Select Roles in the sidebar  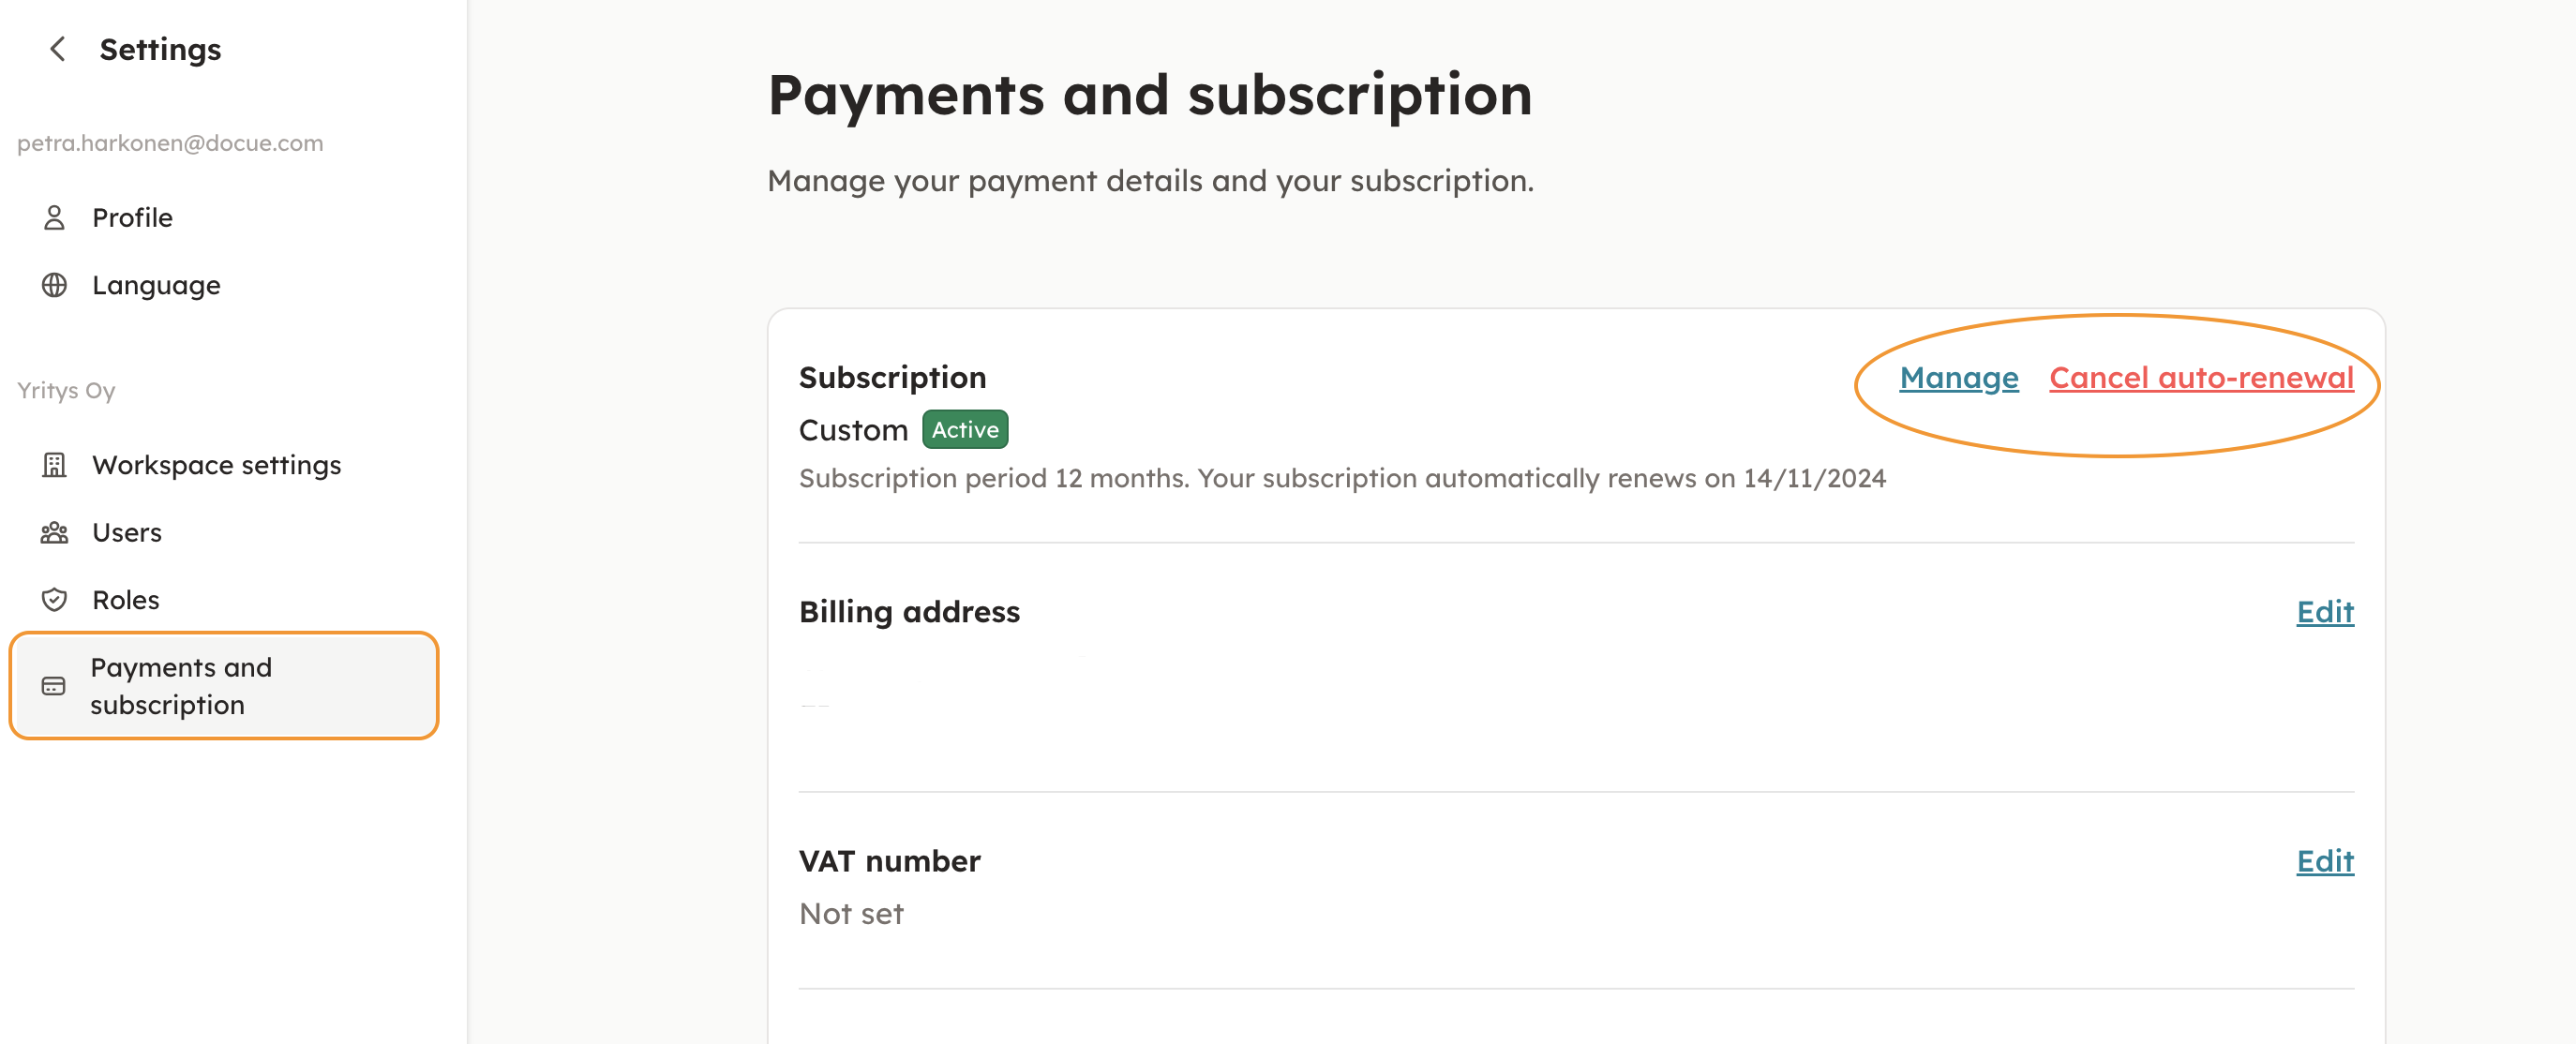126,600
